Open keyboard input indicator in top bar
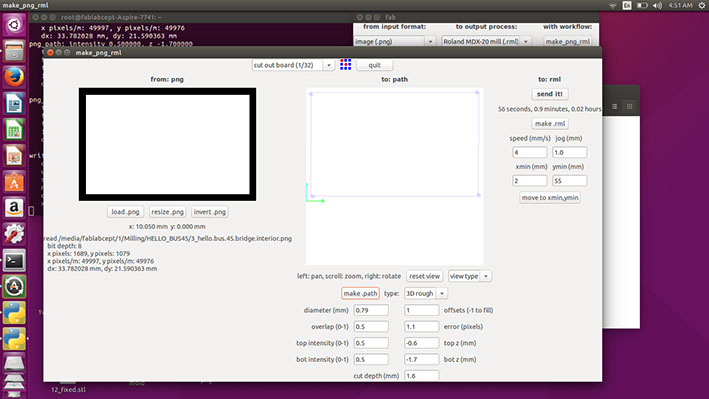The height and width of the screenshot is (399, 709). tap(627, 5)
